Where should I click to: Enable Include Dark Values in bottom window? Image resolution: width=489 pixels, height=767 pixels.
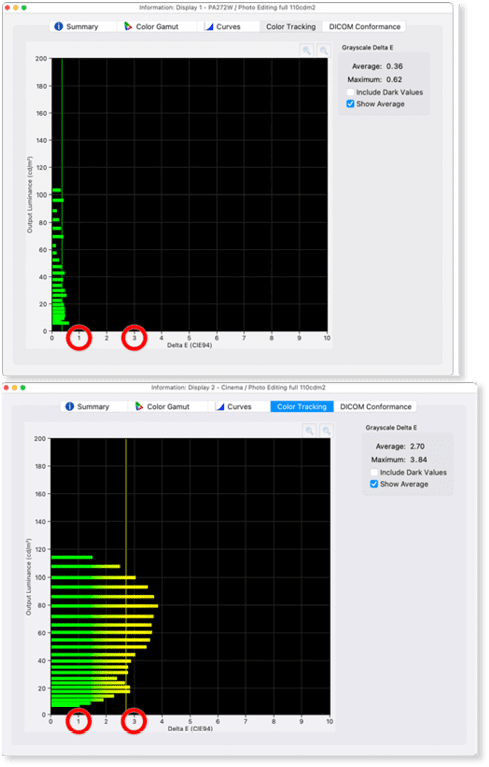tap(374, 472)
